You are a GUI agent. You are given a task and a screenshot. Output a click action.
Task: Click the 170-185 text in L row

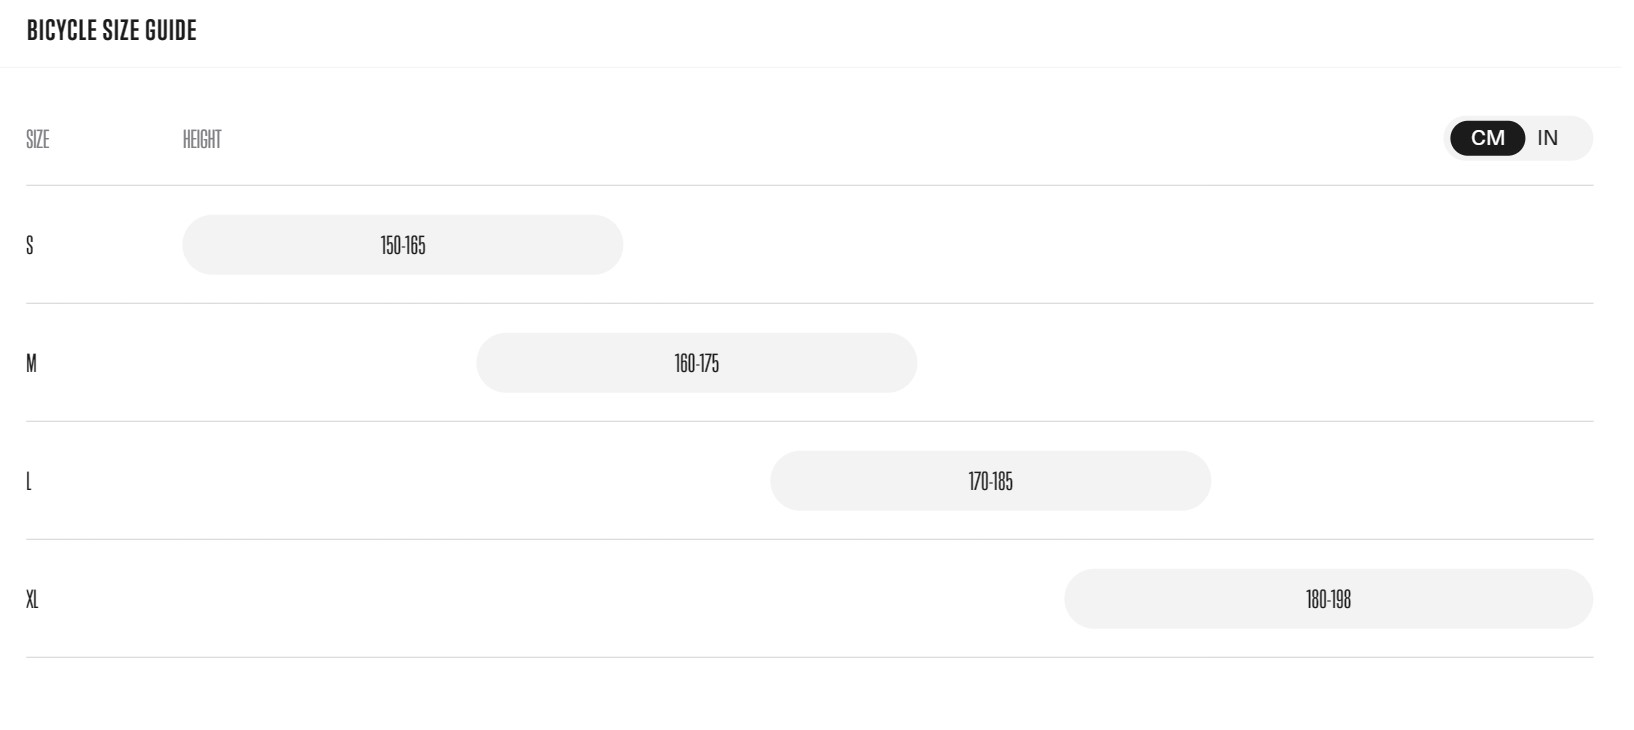pyautogui.click(x=991, y=481)
